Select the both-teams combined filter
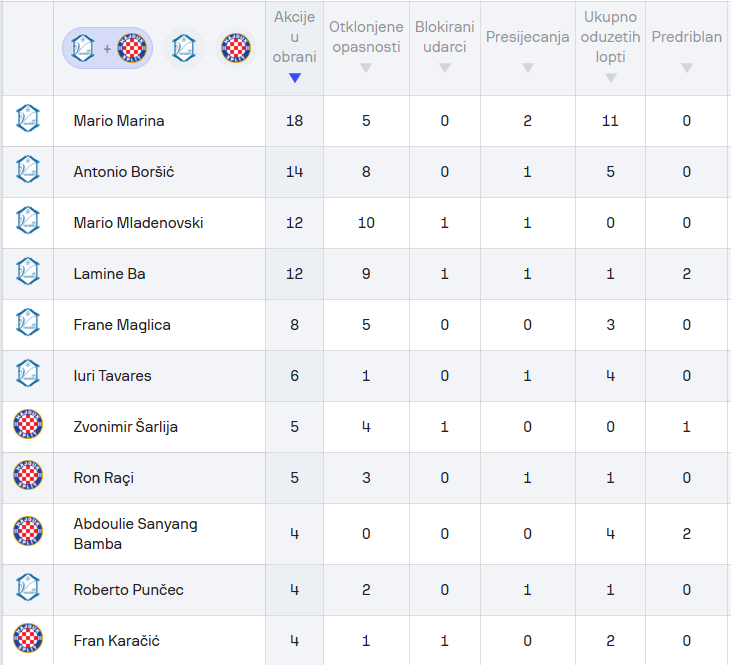 coord(107,48)
